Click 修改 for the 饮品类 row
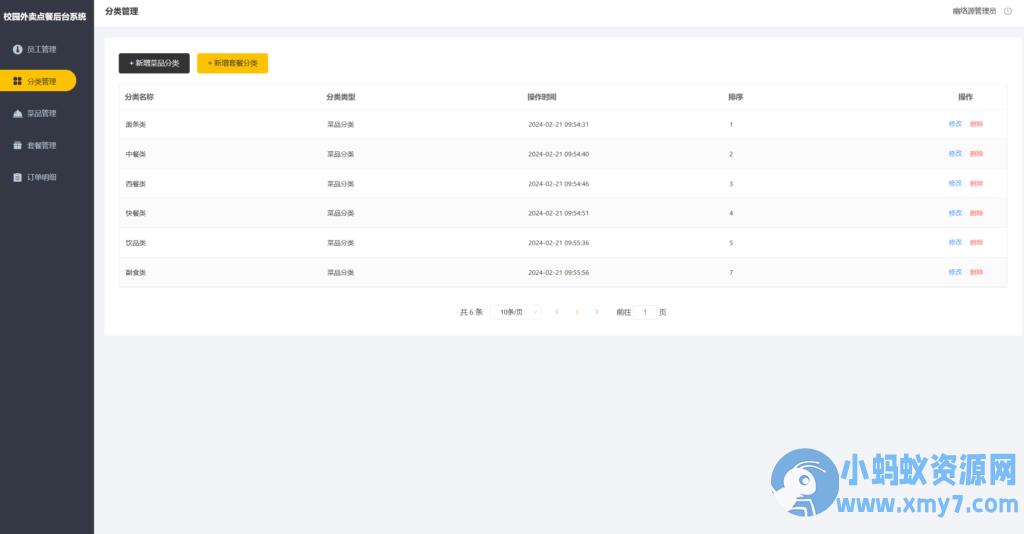Viewport: 1024px width, 534px height. (x=955, y=242)
